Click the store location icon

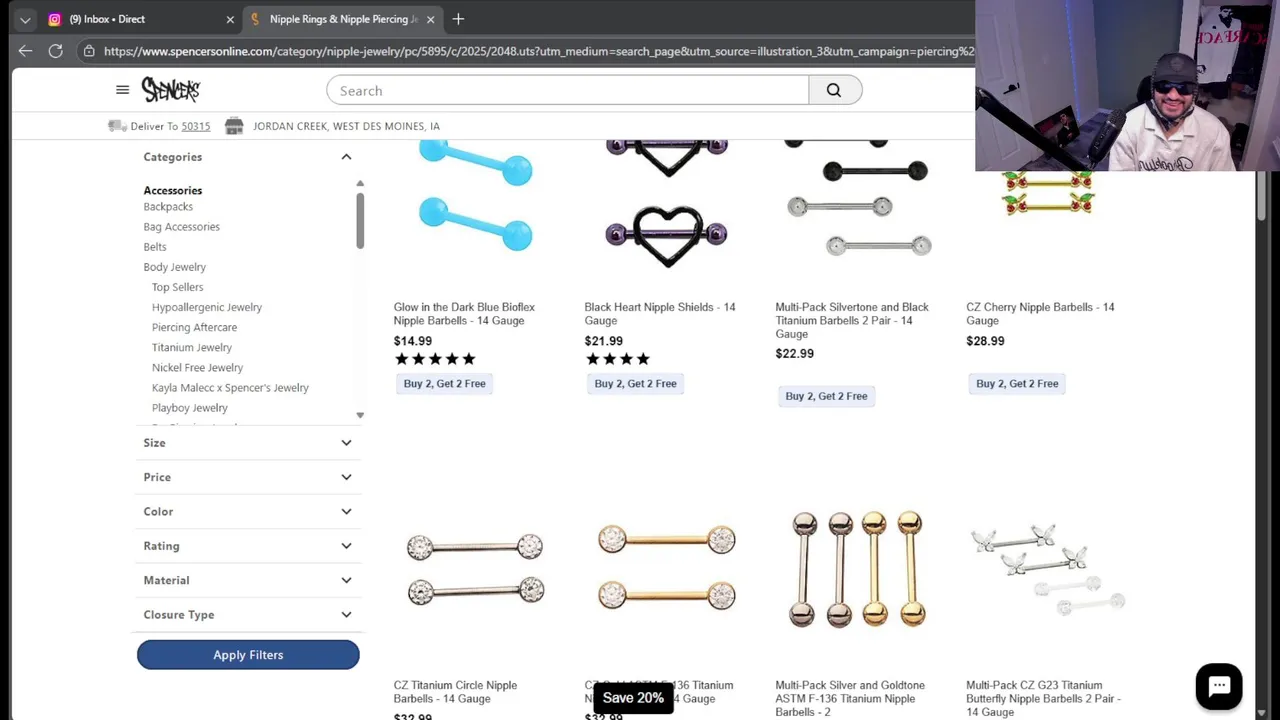[234, 126]
